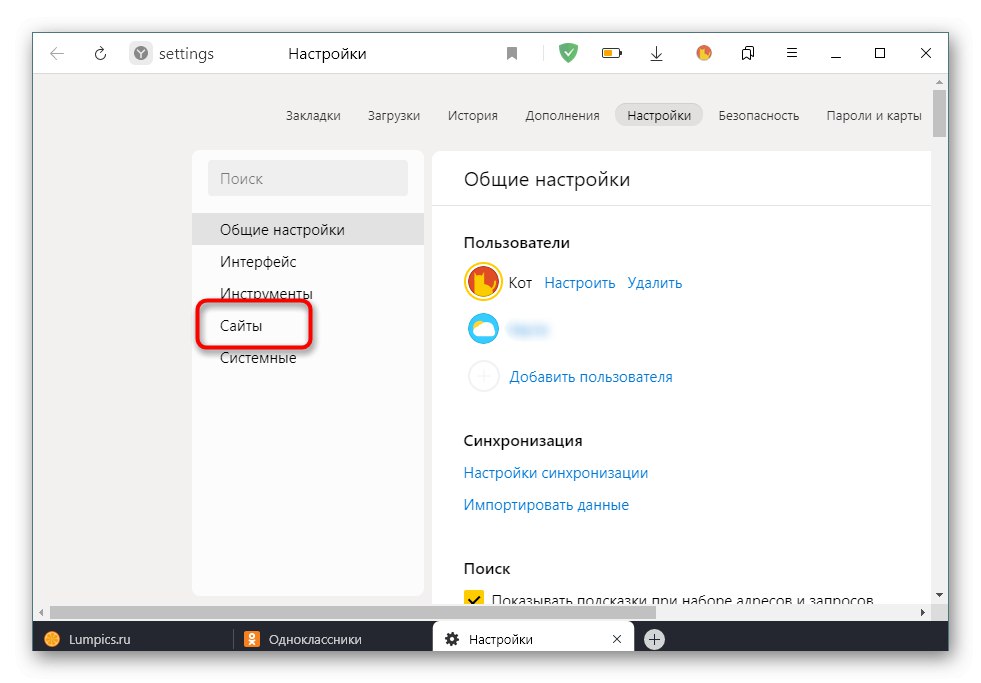Open the tab manager icon near the menu
This screenshot has height=683, width=981.
[747, 52]
